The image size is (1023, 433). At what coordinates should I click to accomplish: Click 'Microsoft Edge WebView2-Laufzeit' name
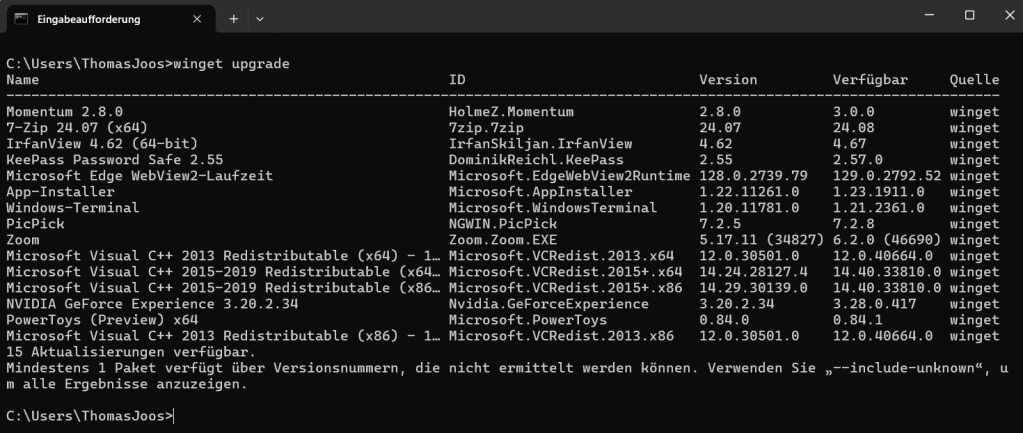[140, 175]
